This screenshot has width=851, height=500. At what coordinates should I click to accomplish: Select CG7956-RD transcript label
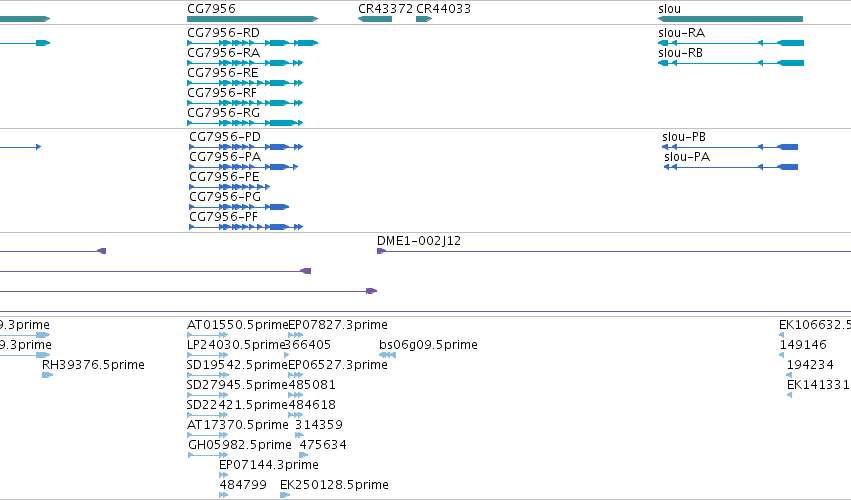(x=224, y=33)
